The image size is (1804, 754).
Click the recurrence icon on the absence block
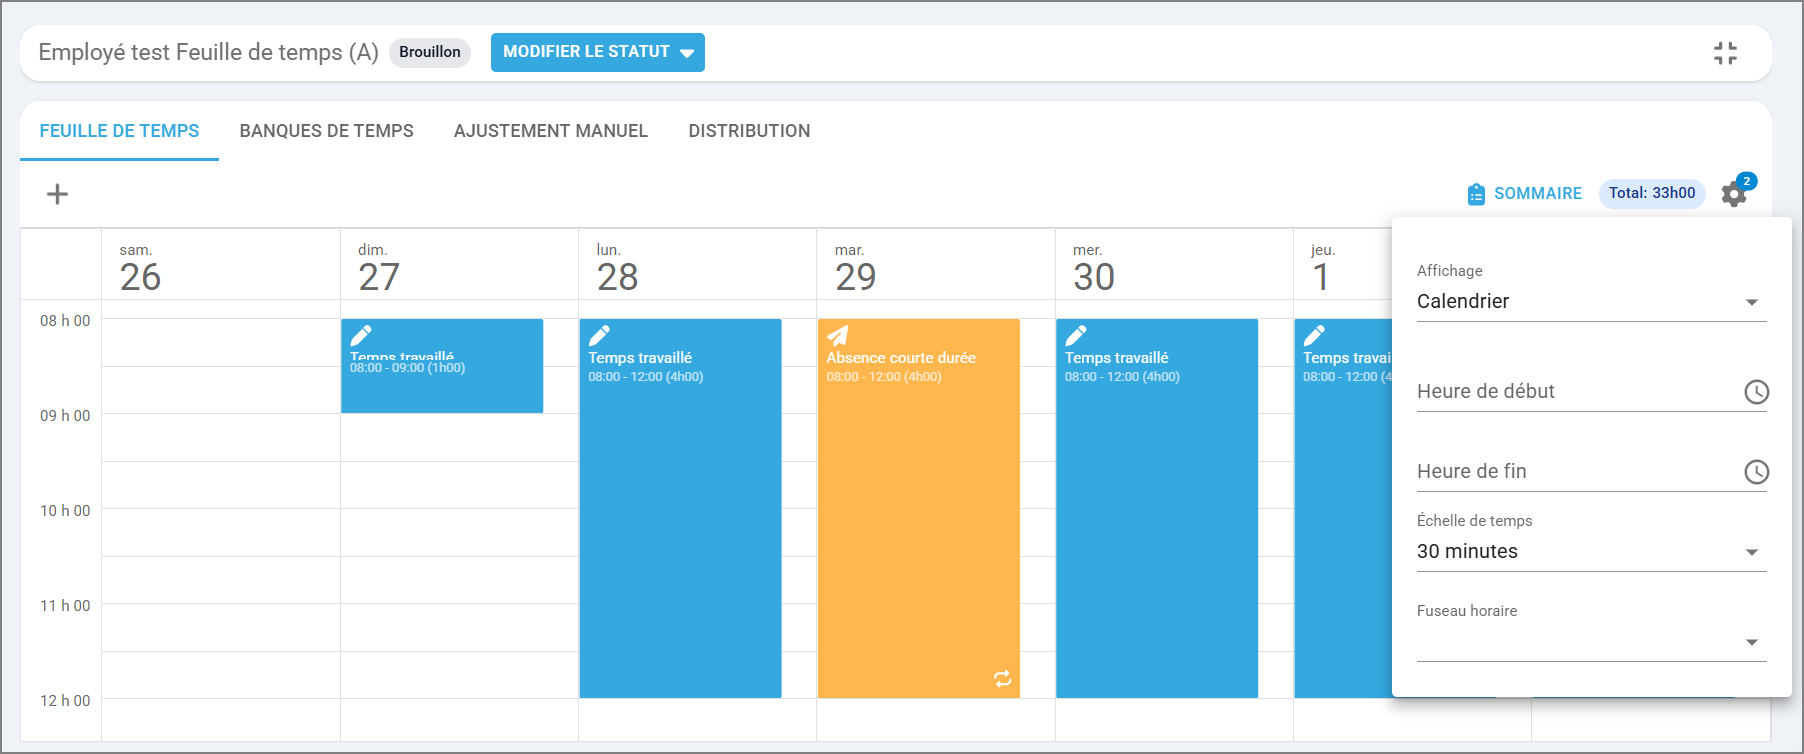tap(1002, 679)
